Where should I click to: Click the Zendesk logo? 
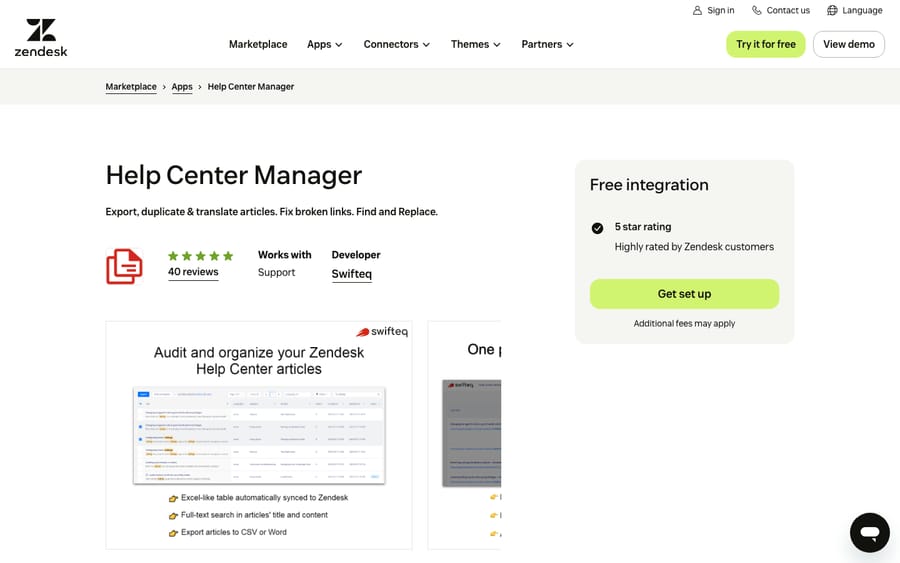pos(41,38)
